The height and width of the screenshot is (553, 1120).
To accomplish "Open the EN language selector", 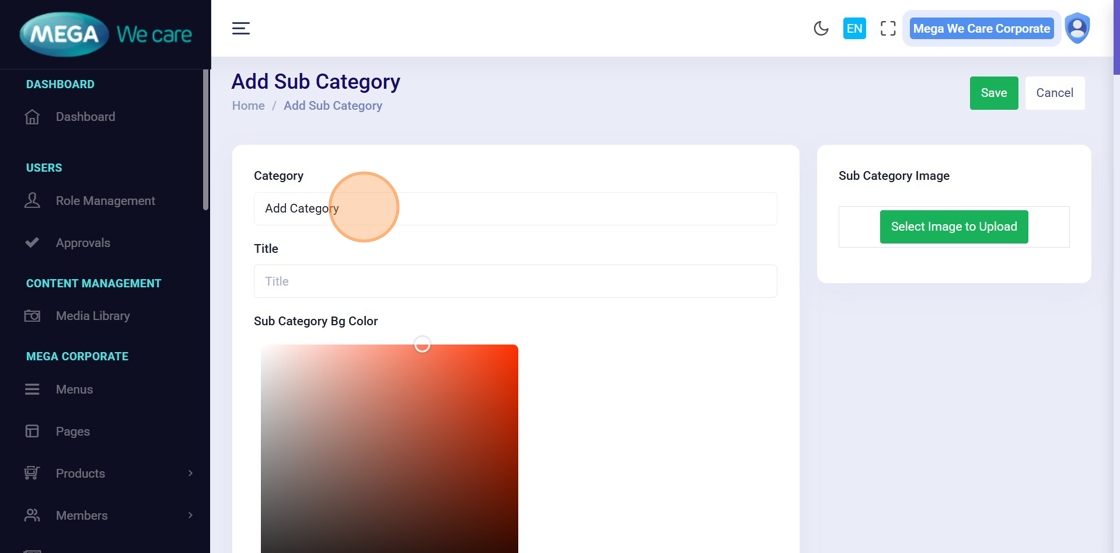I will coord(854,28).
